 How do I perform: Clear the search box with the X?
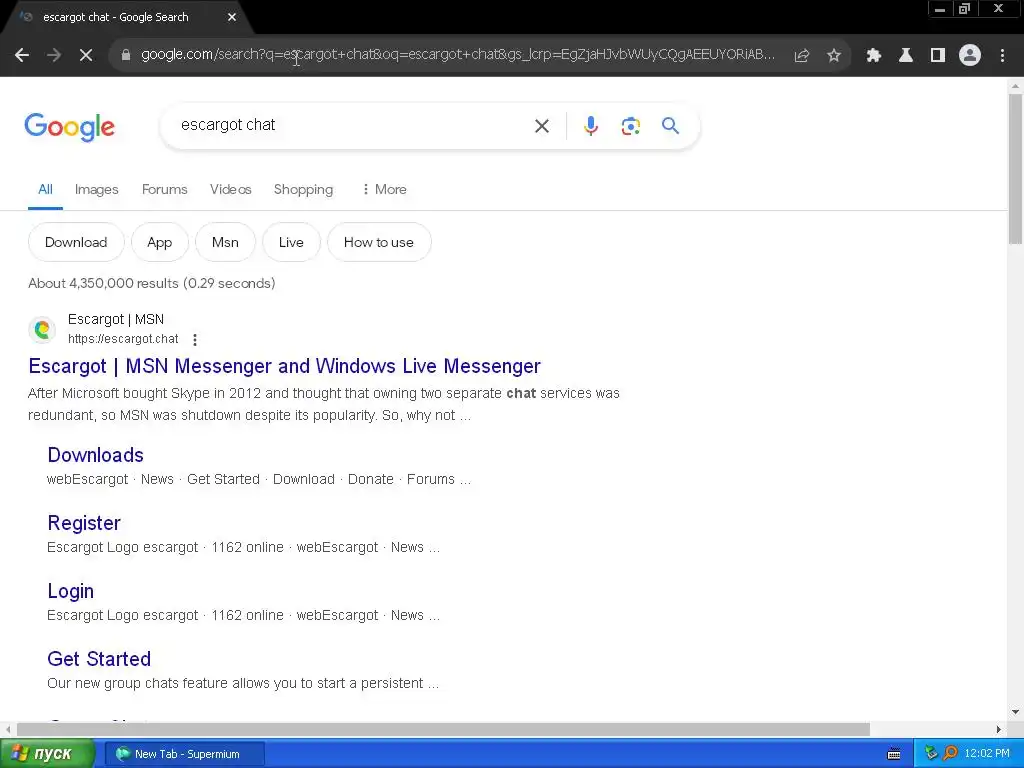point(542,126)
